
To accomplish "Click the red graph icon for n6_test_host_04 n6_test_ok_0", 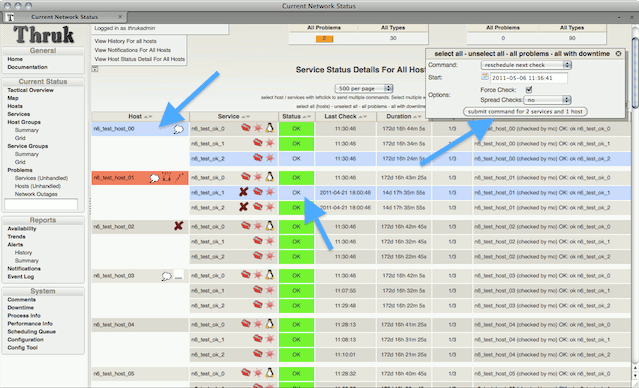I will [x=245, y=324].
